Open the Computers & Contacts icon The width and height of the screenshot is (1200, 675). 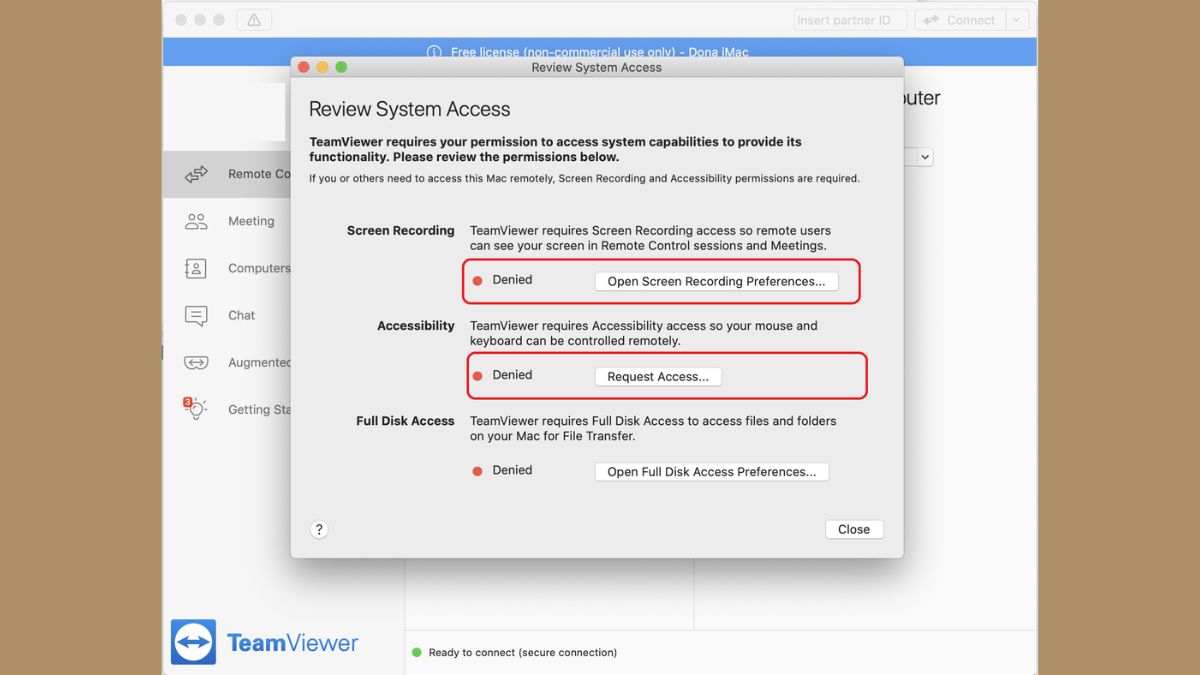pyautogui.click(x=196, y=268)
